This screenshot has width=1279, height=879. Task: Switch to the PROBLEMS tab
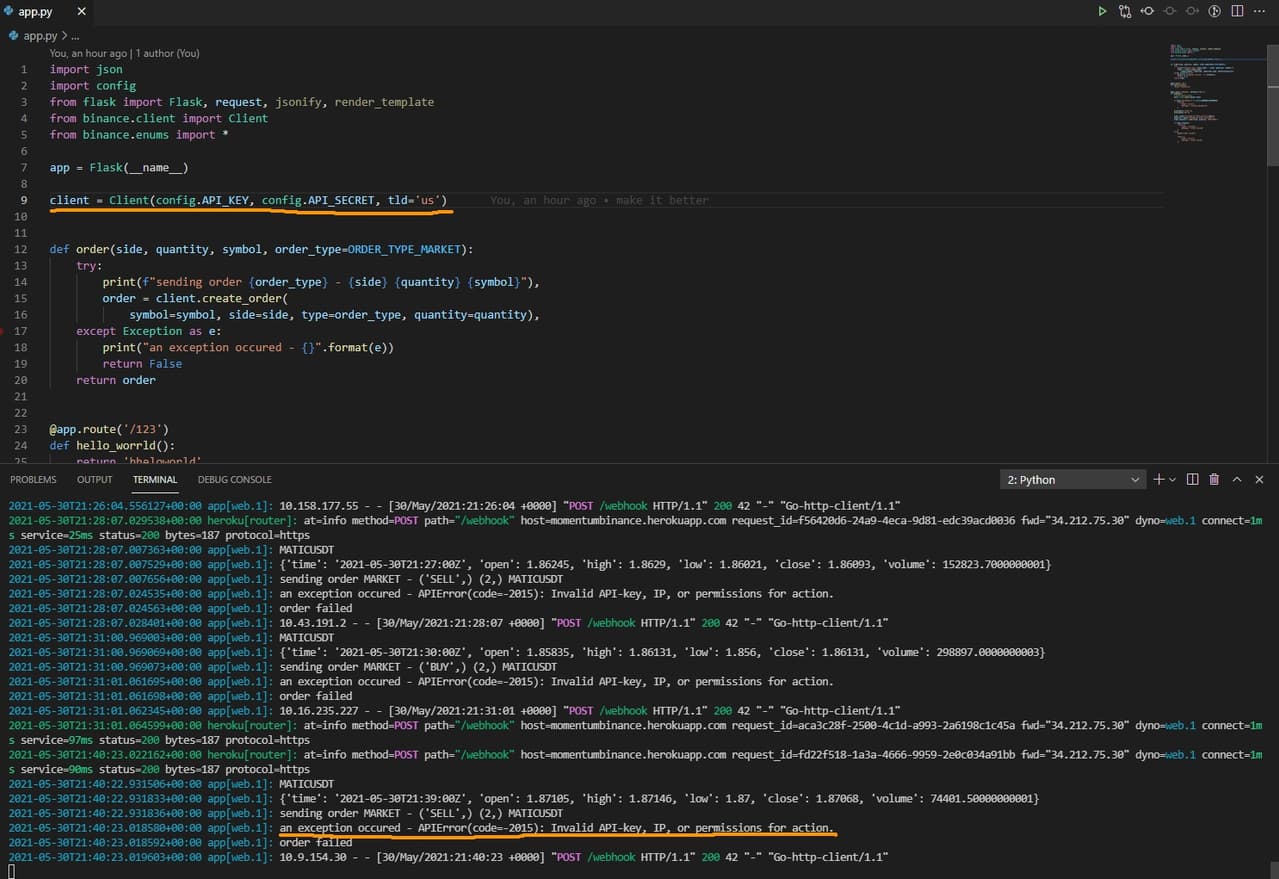point(33,480)
